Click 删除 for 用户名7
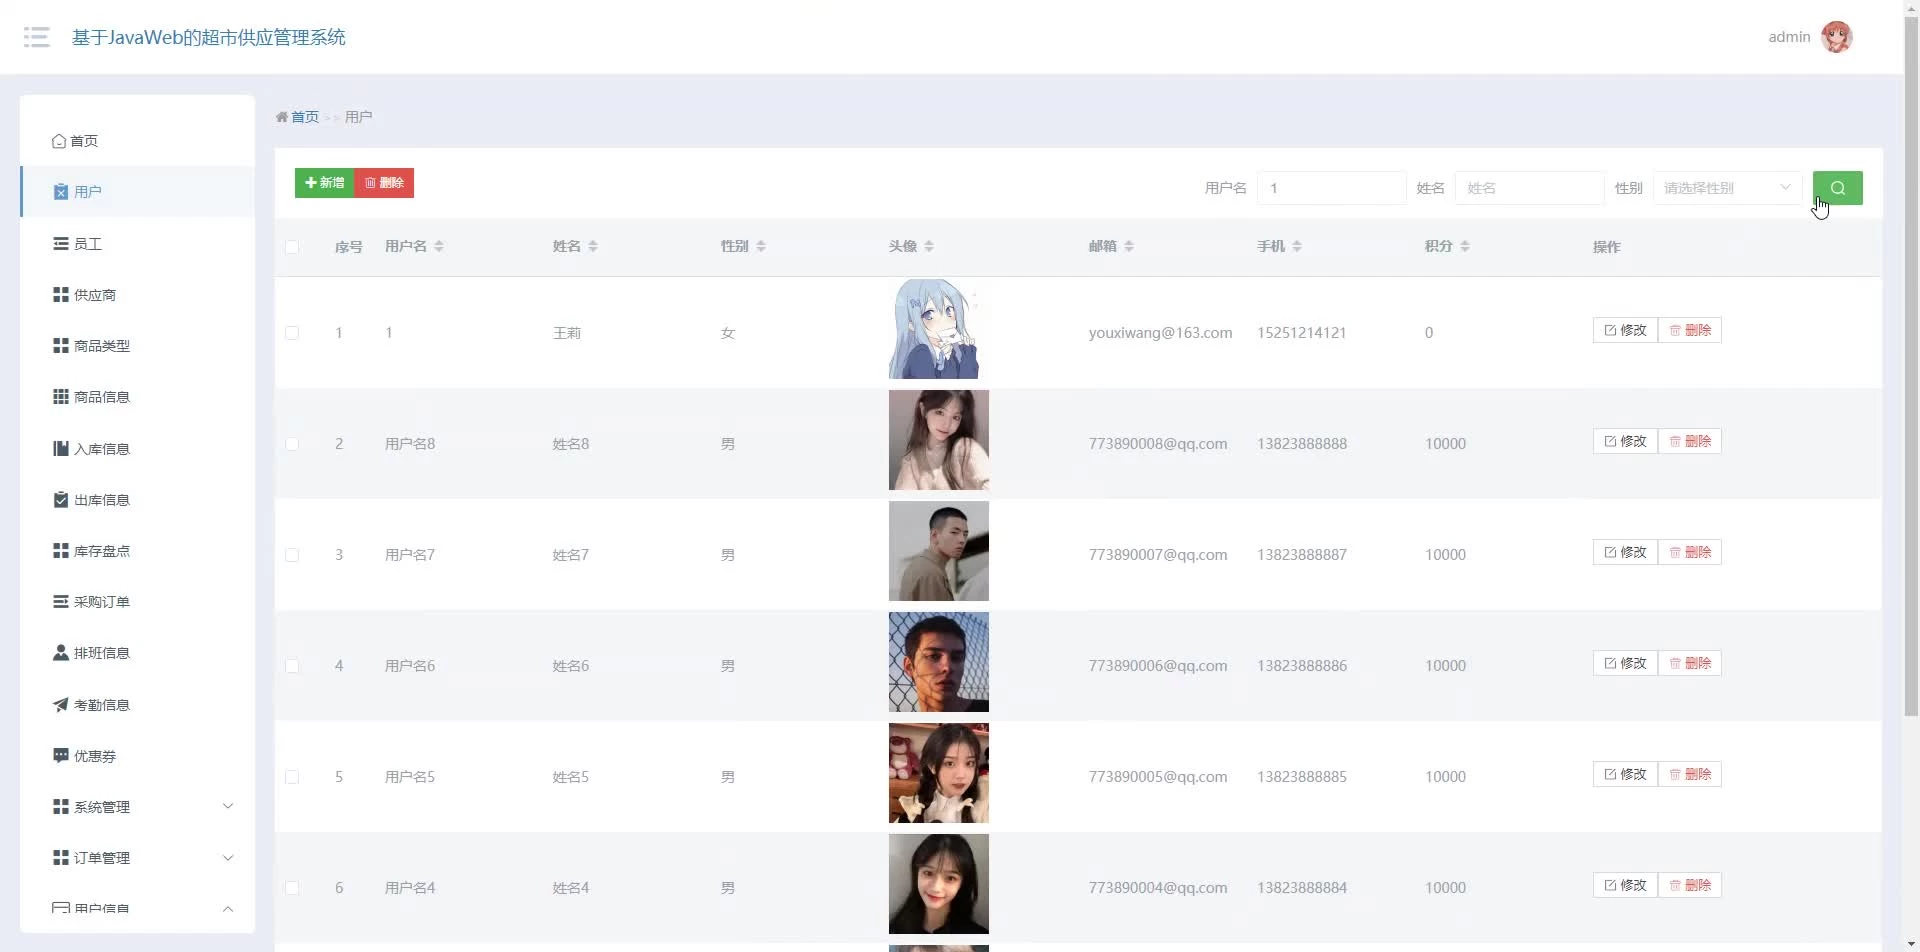The image size is (1920, 952). (1690, 552)
